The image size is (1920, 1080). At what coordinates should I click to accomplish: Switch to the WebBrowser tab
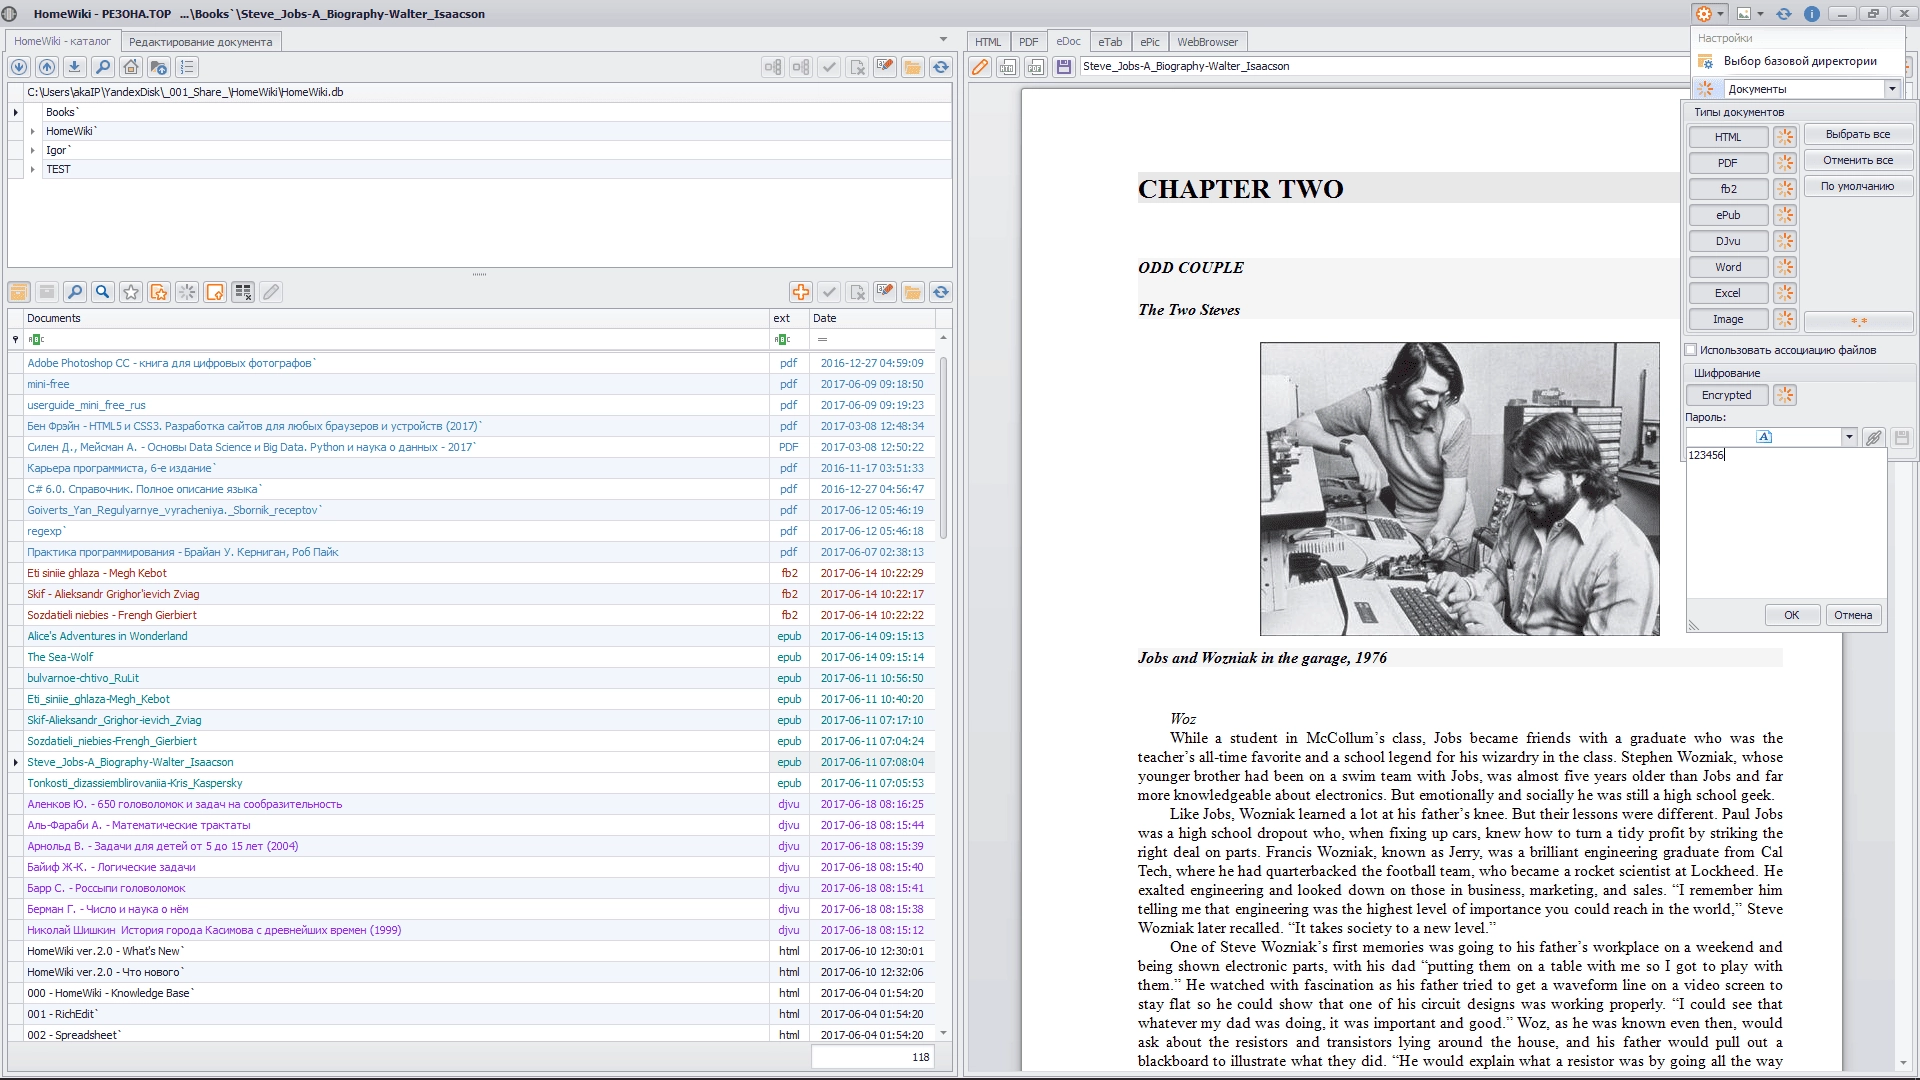click(1207, 42)
